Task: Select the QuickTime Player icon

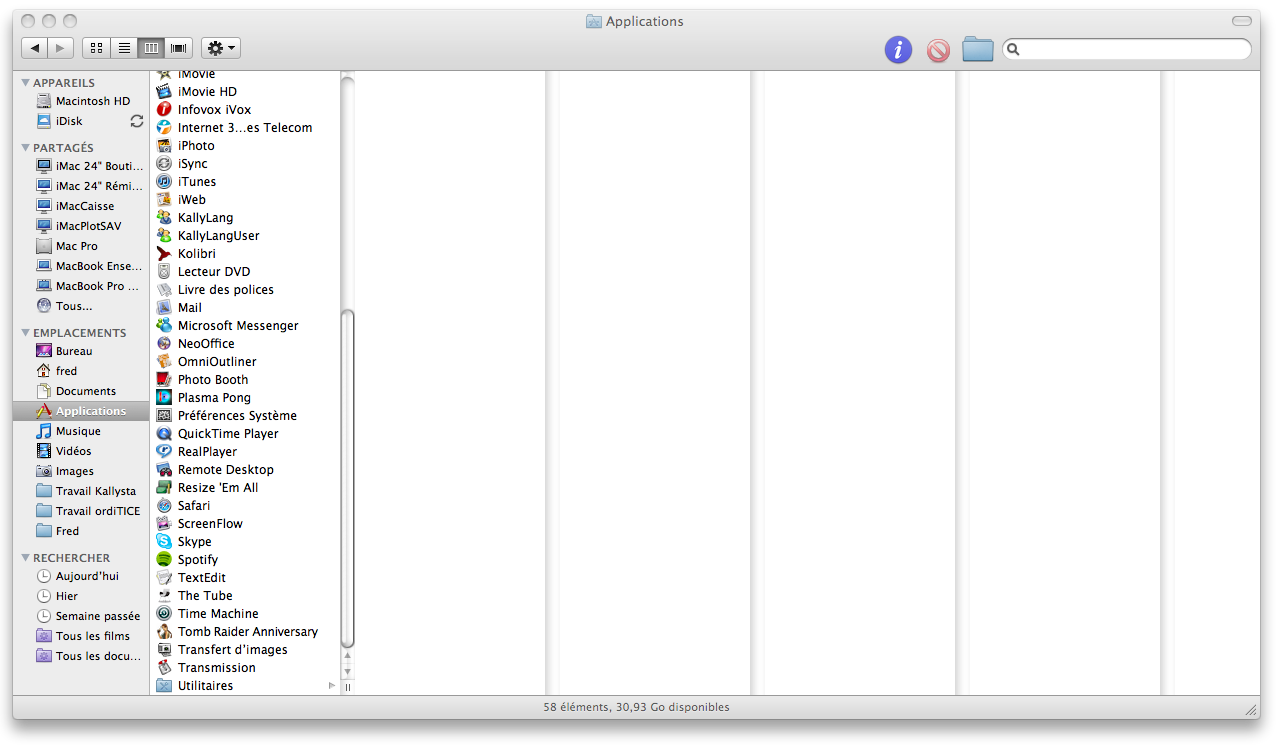Action: click(x=165, y=434)
